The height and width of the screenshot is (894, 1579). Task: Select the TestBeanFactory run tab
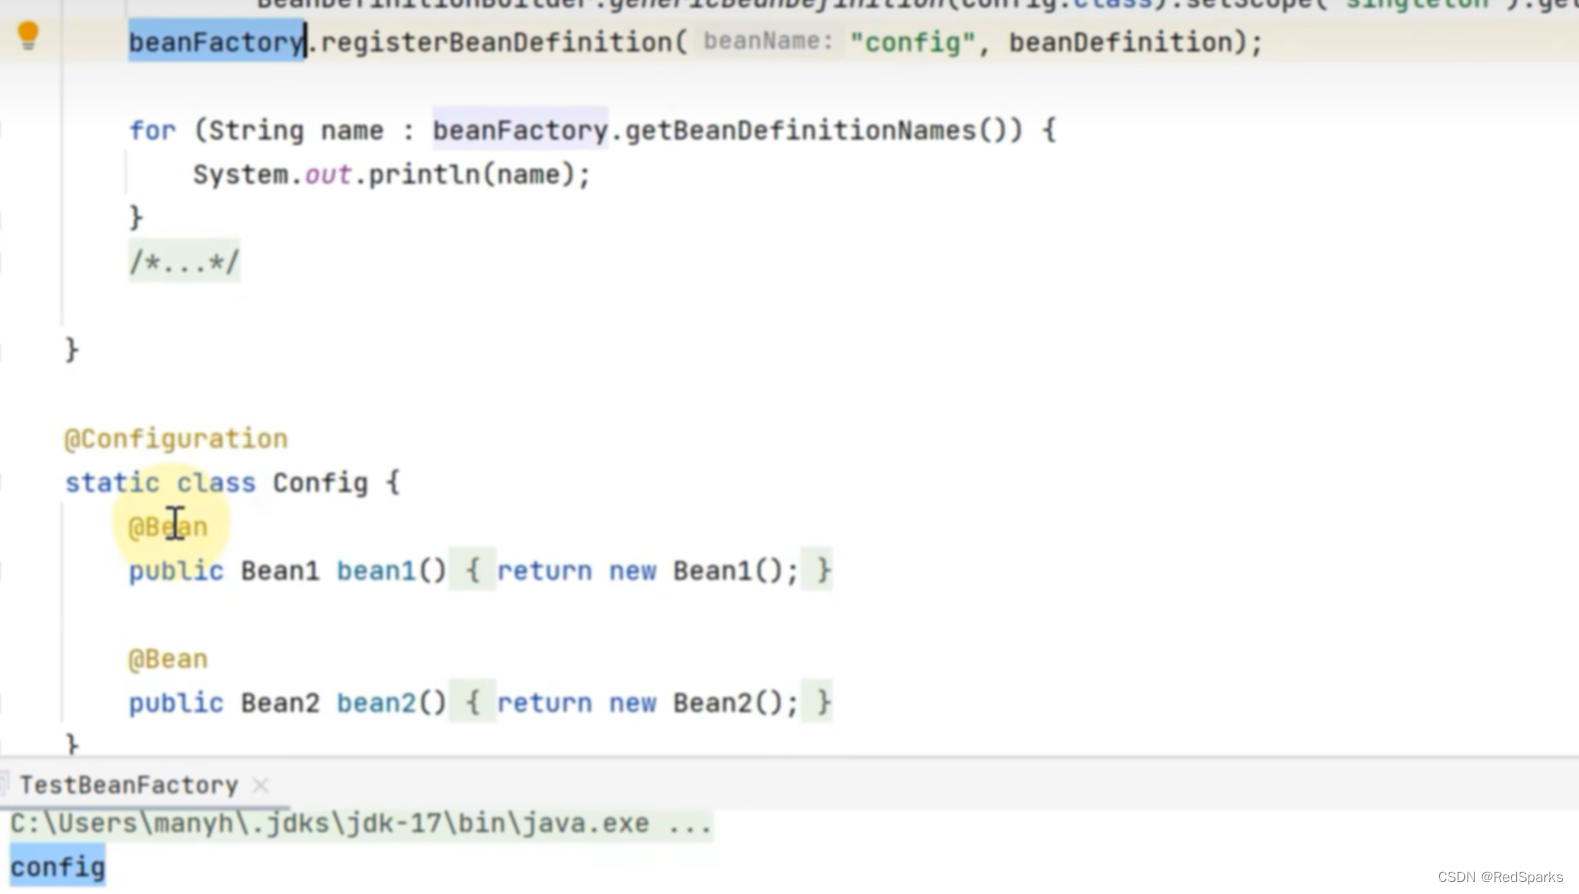pos(128,785)
